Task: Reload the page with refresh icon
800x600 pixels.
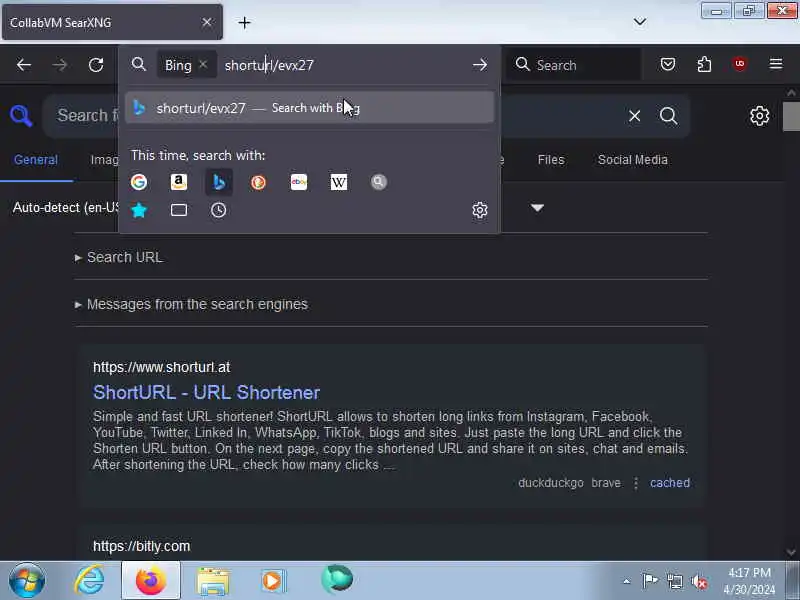Action: pos(96,65)
